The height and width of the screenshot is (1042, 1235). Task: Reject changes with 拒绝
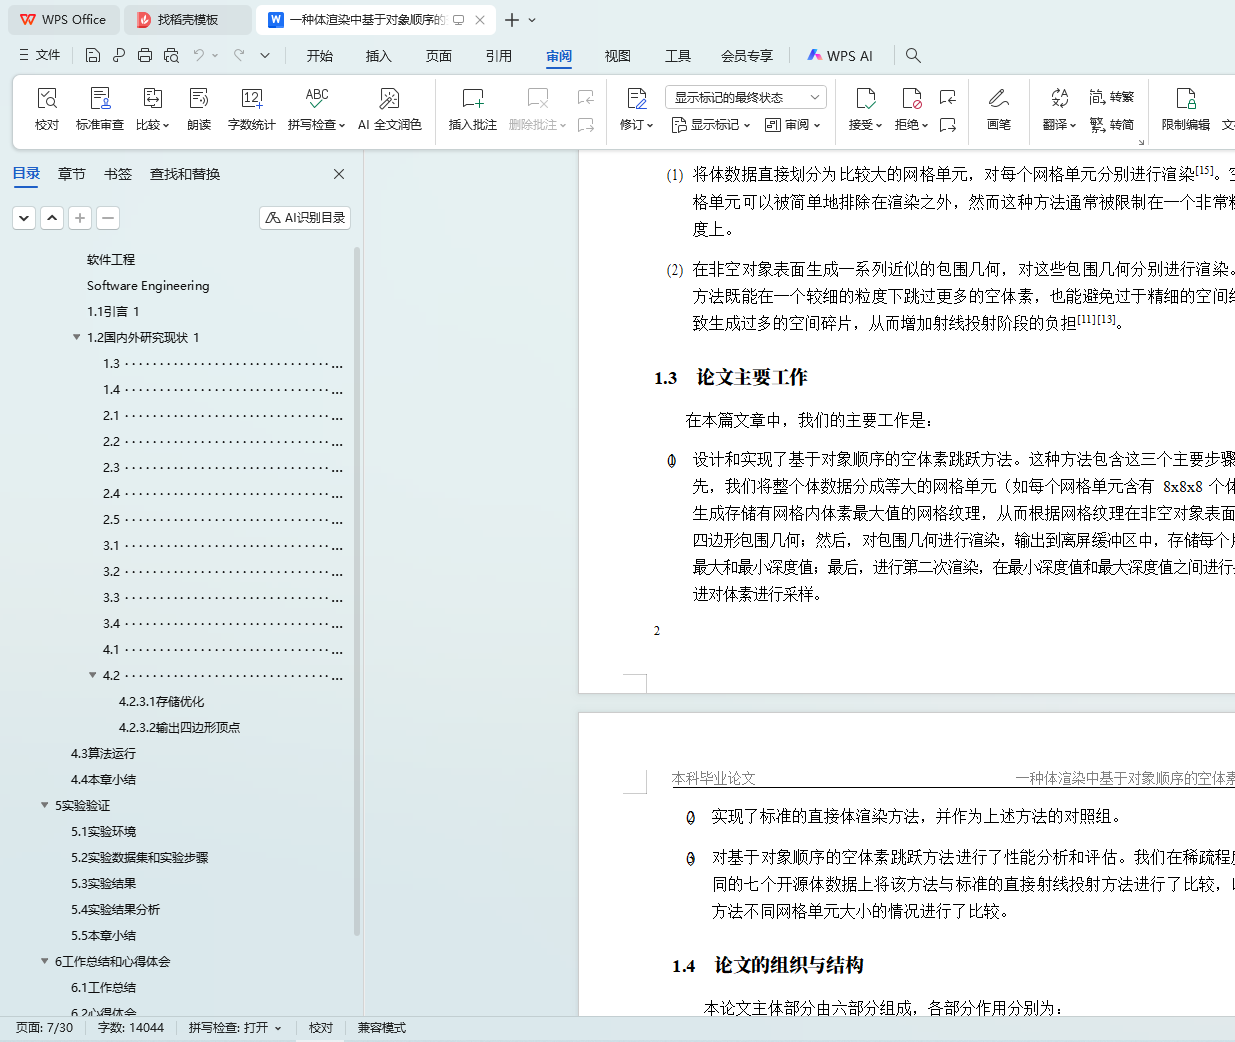(911, 109)
